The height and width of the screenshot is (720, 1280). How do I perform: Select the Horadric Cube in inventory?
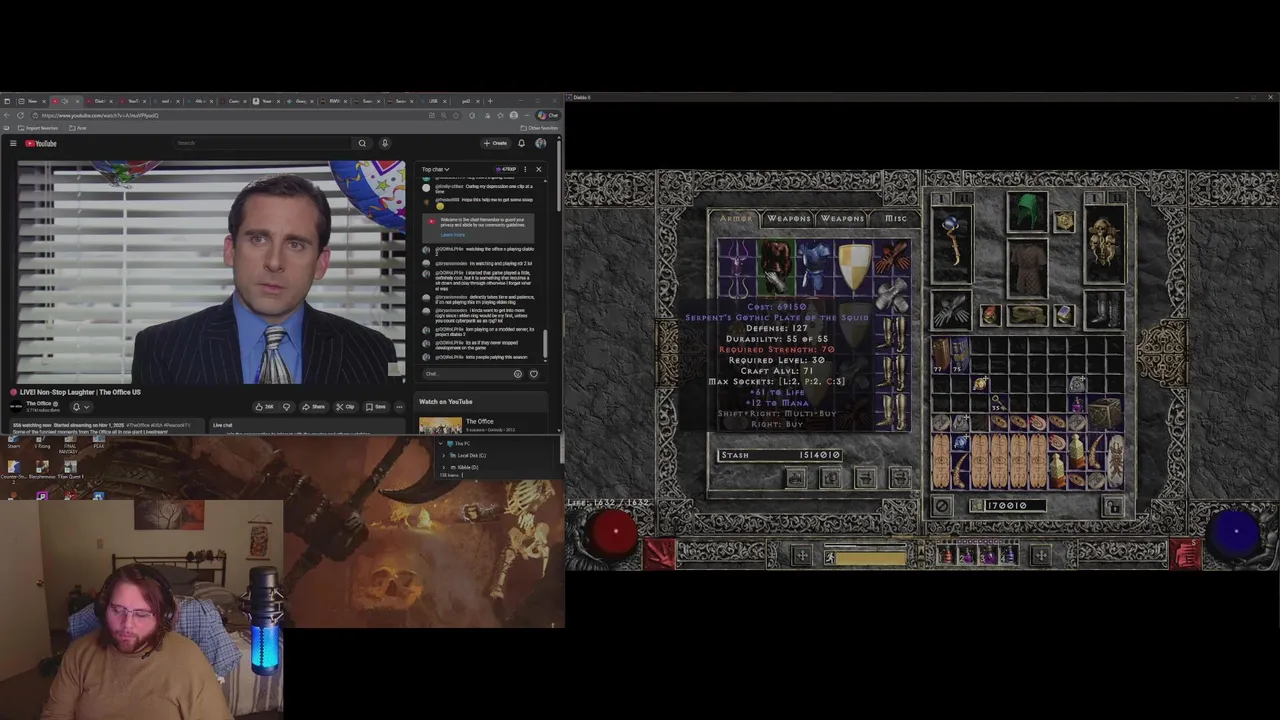point(1104,413)
